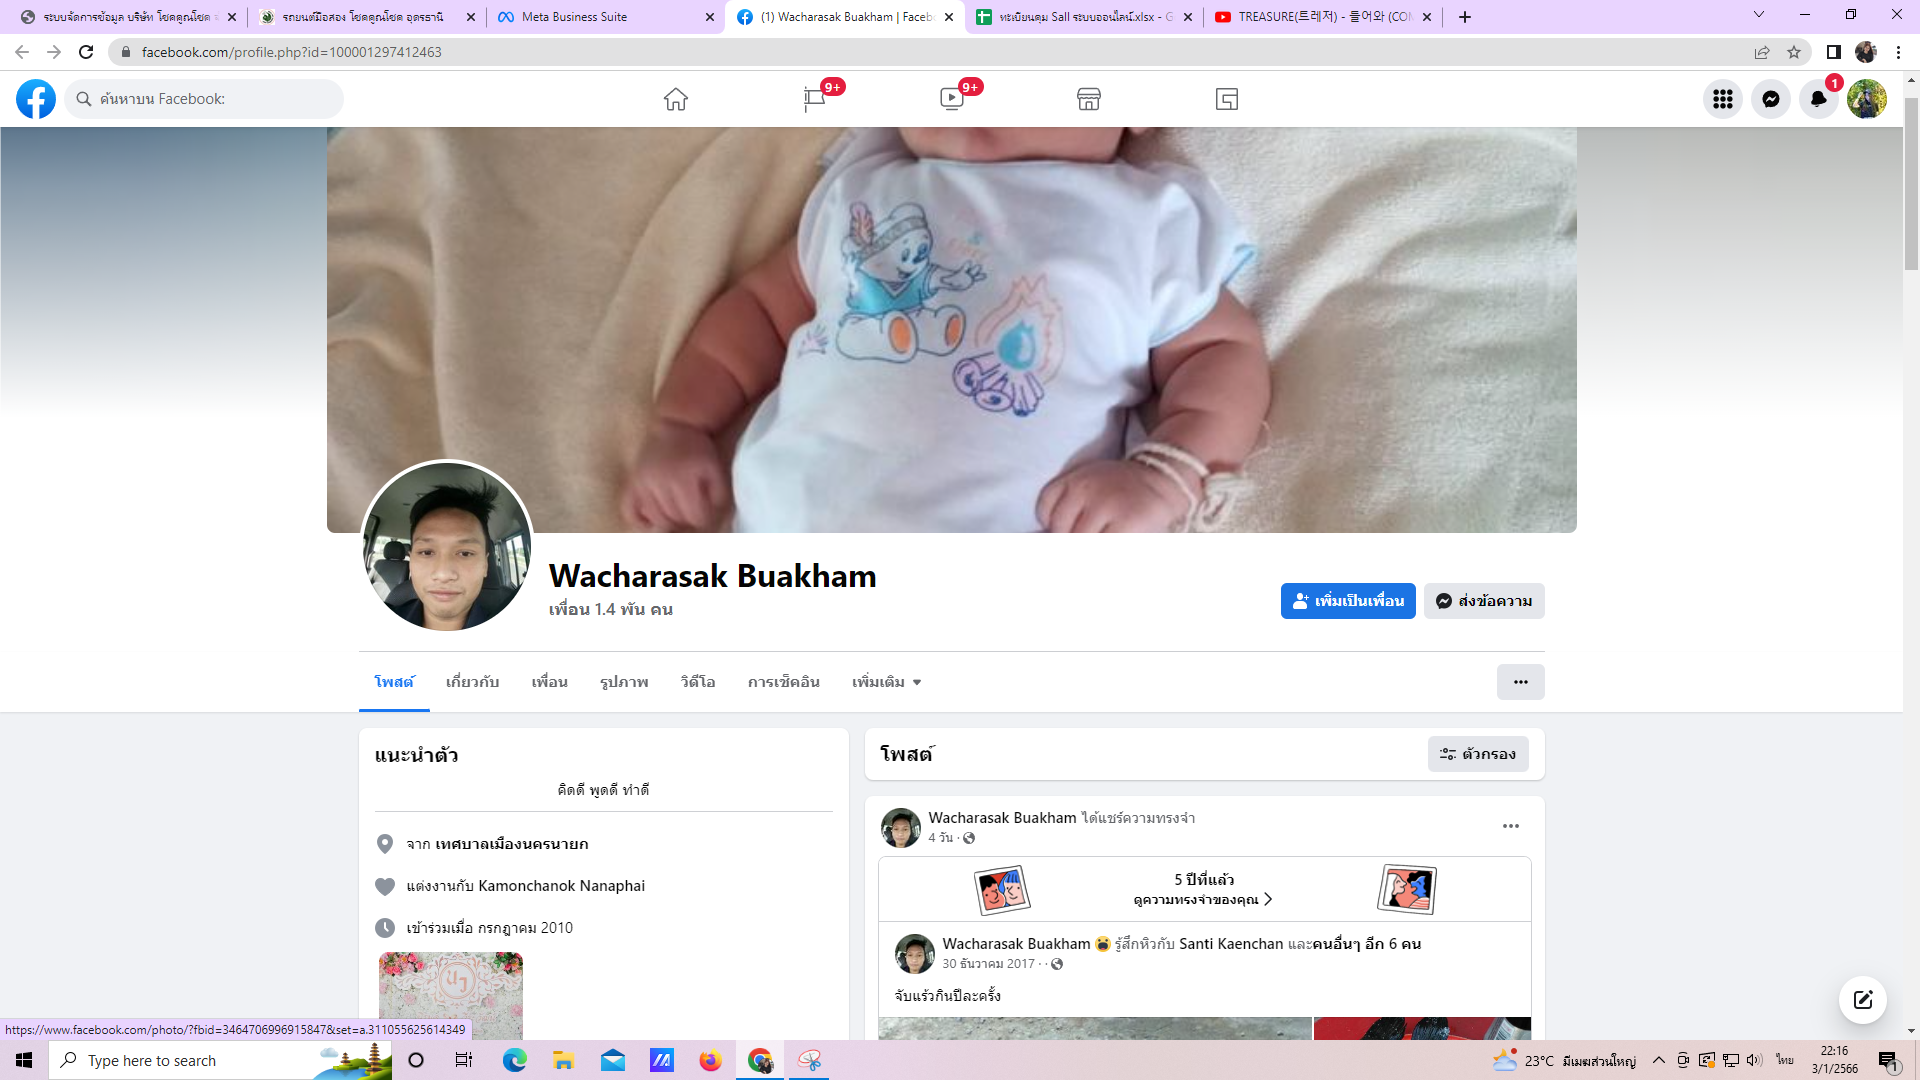Bookmark this page with star icon

(1794, 52)
